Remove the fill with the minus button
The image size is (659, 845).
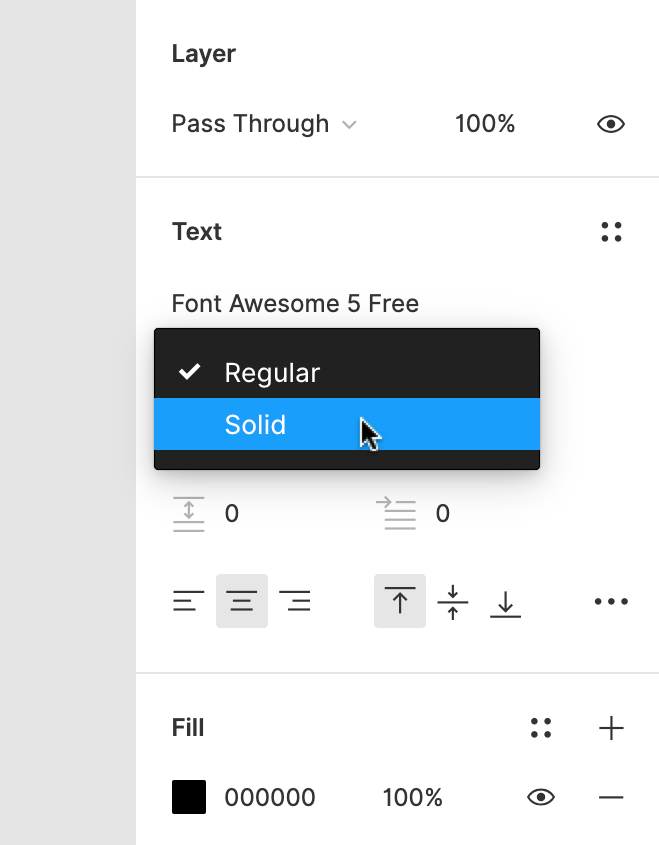point(611,797)
